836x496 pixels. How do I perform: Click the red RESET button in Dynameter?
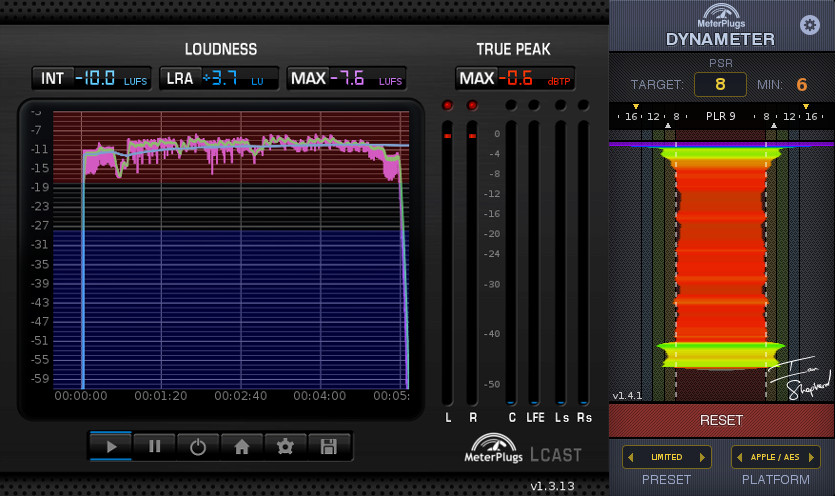pyautogui.click(x=721, y=420)
